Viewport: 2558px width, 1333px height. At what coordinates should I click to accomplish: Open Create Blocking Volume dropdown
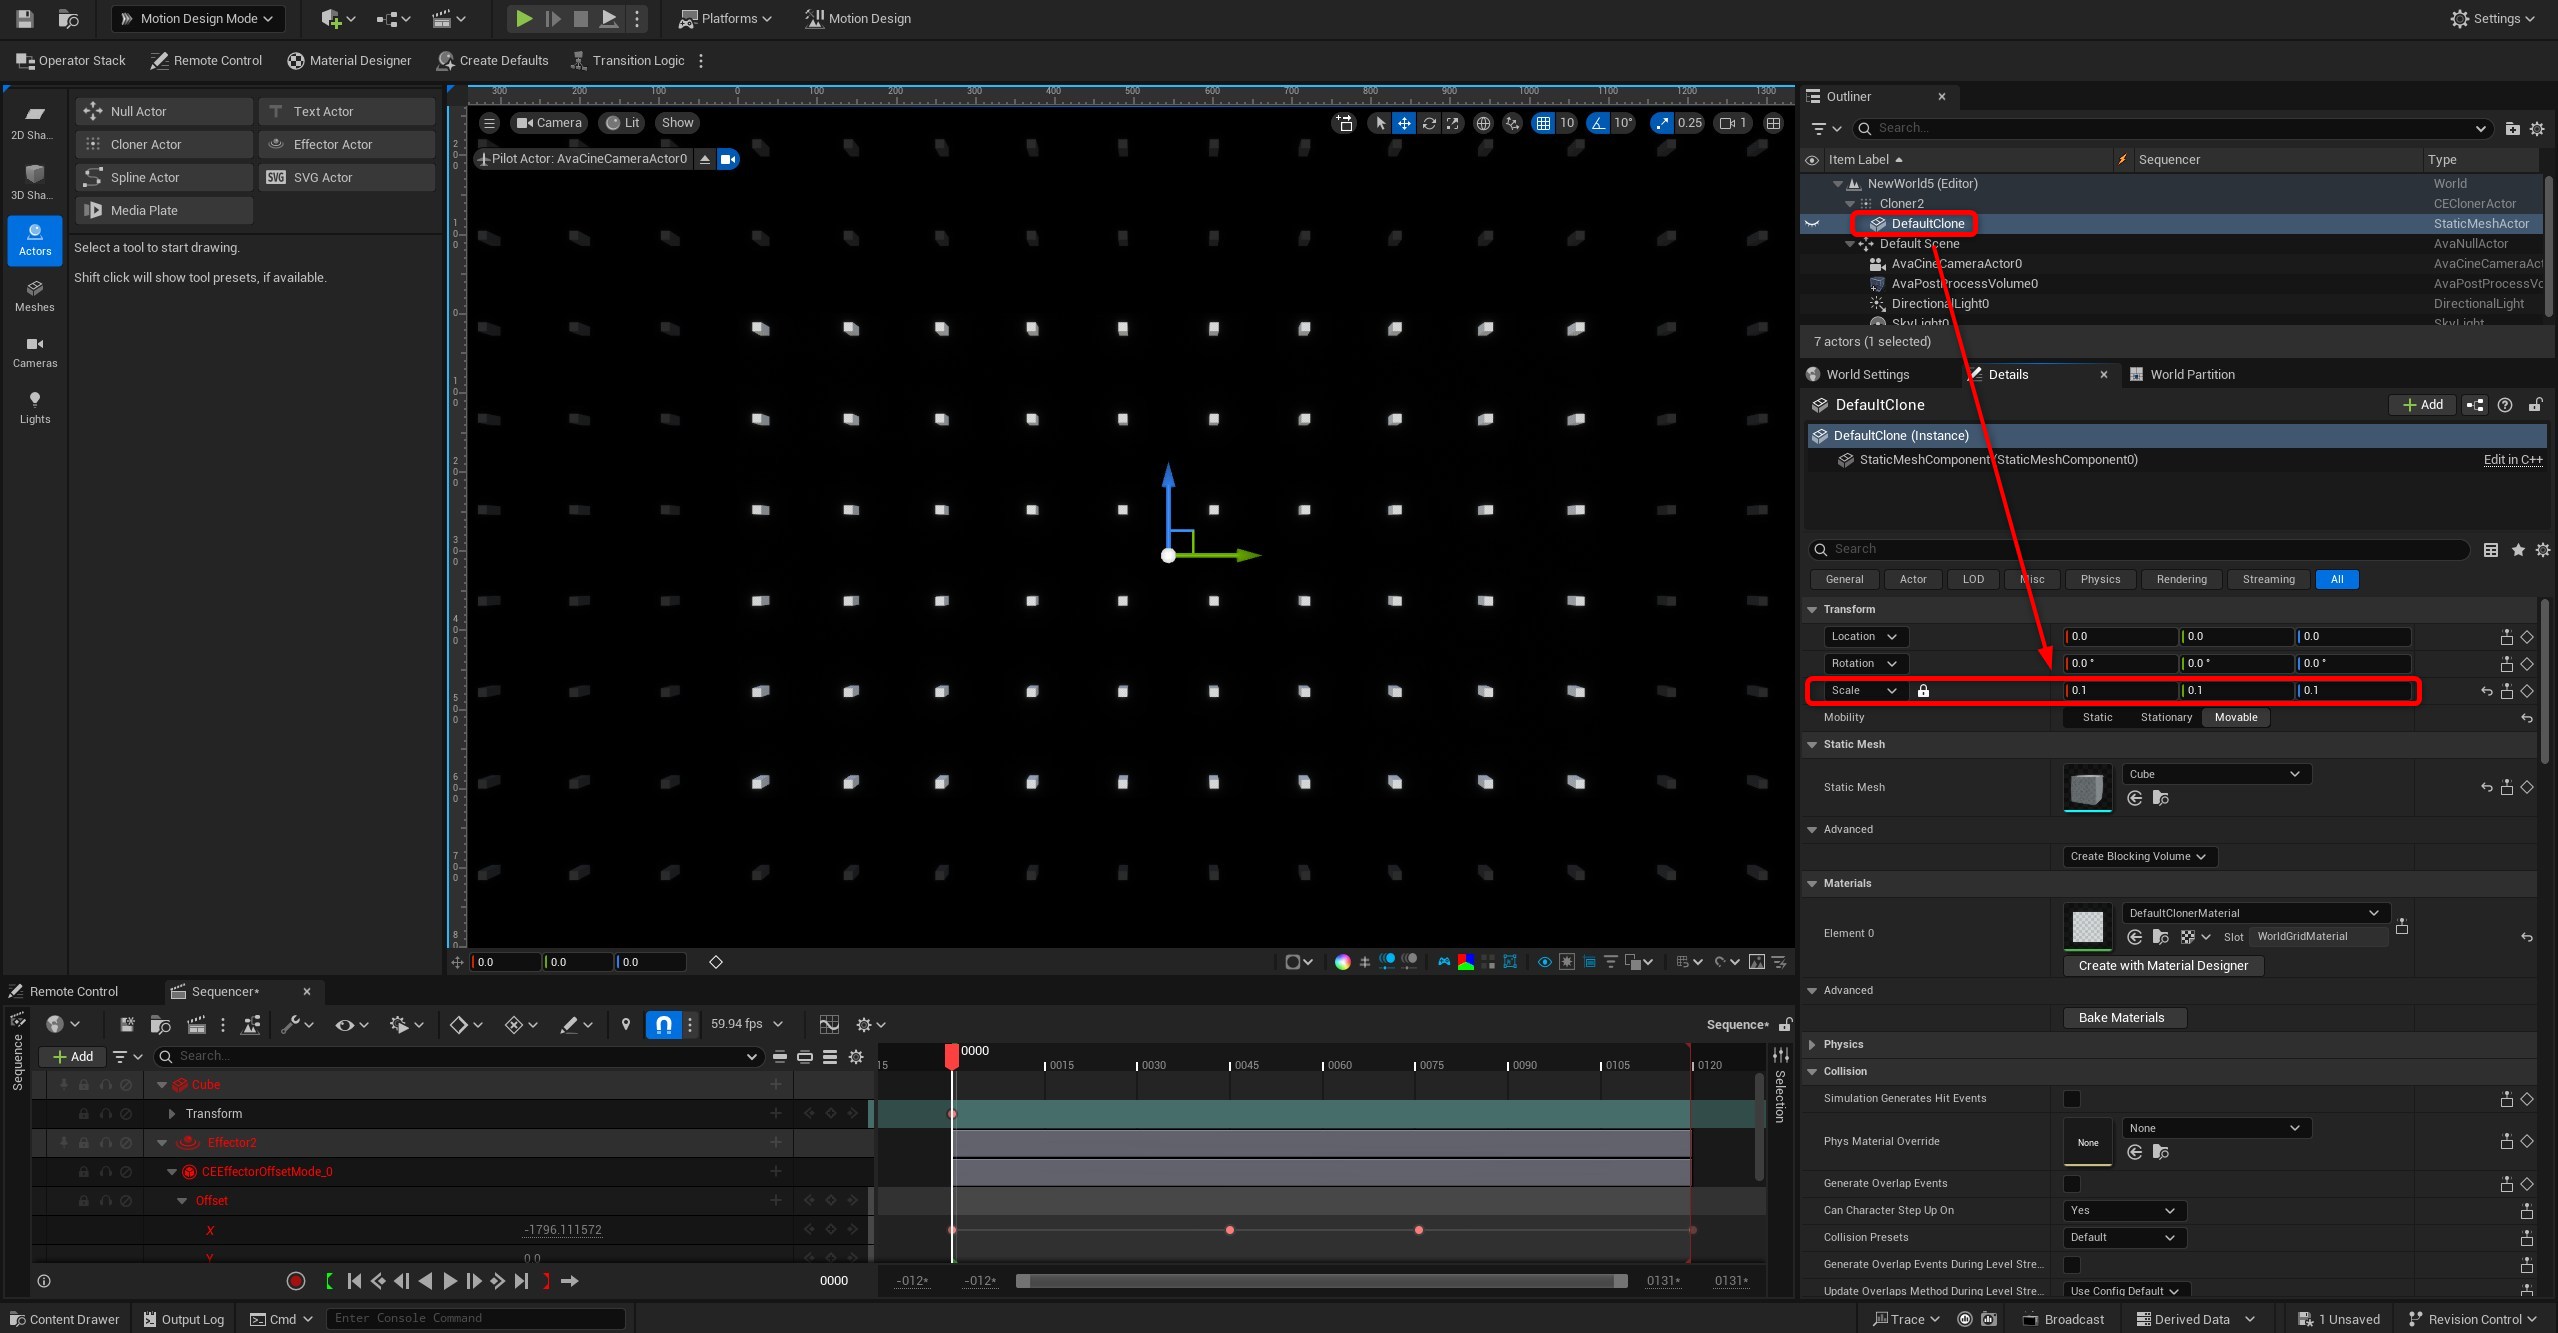click(x=2140, y=857)
